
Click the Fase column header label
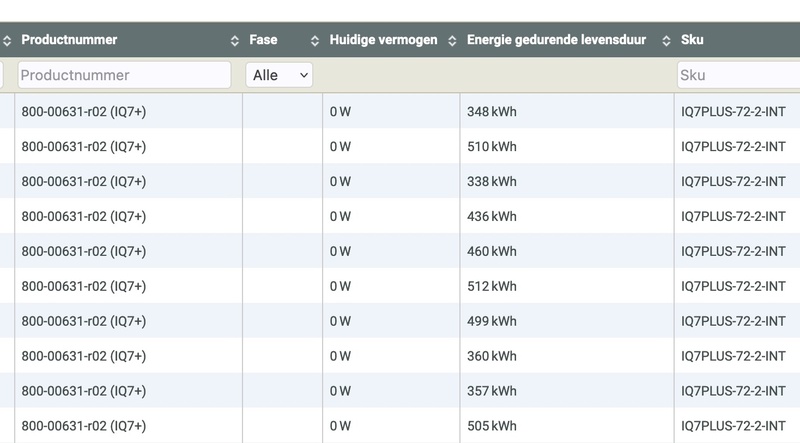pyautogui.click(x=263, y=40)
